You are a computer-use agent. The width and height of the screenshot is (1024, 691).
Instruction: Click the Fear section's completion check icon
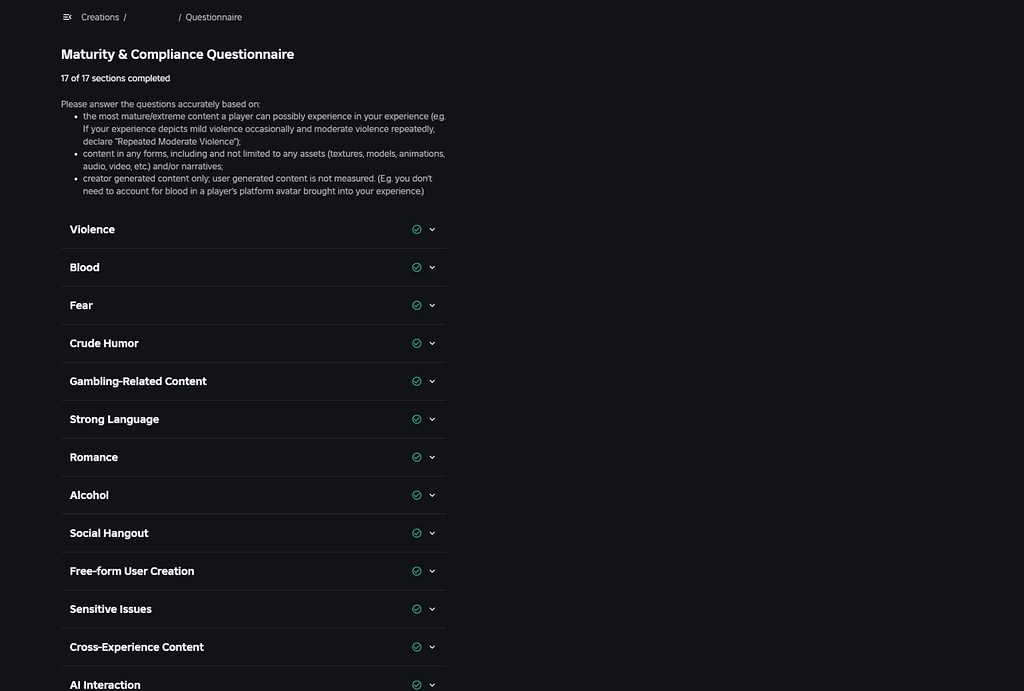tap(416, 305)
